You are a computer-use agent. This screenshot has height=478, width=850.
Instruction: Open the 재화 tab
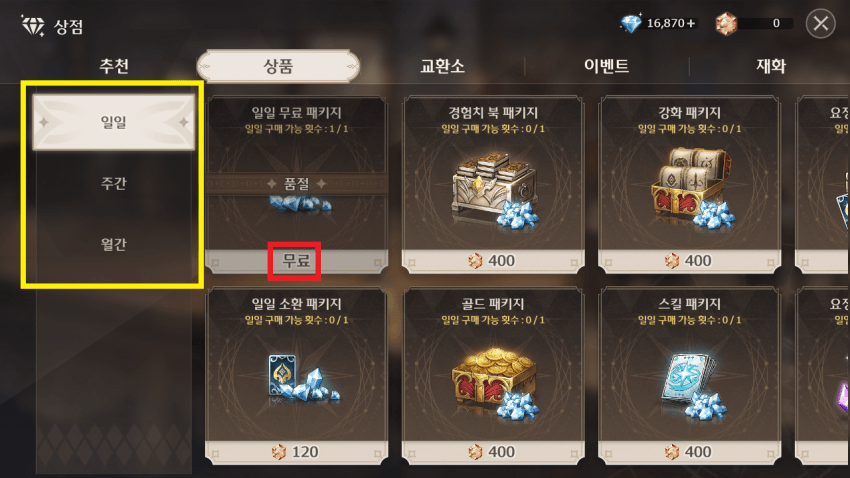point(771,66)
